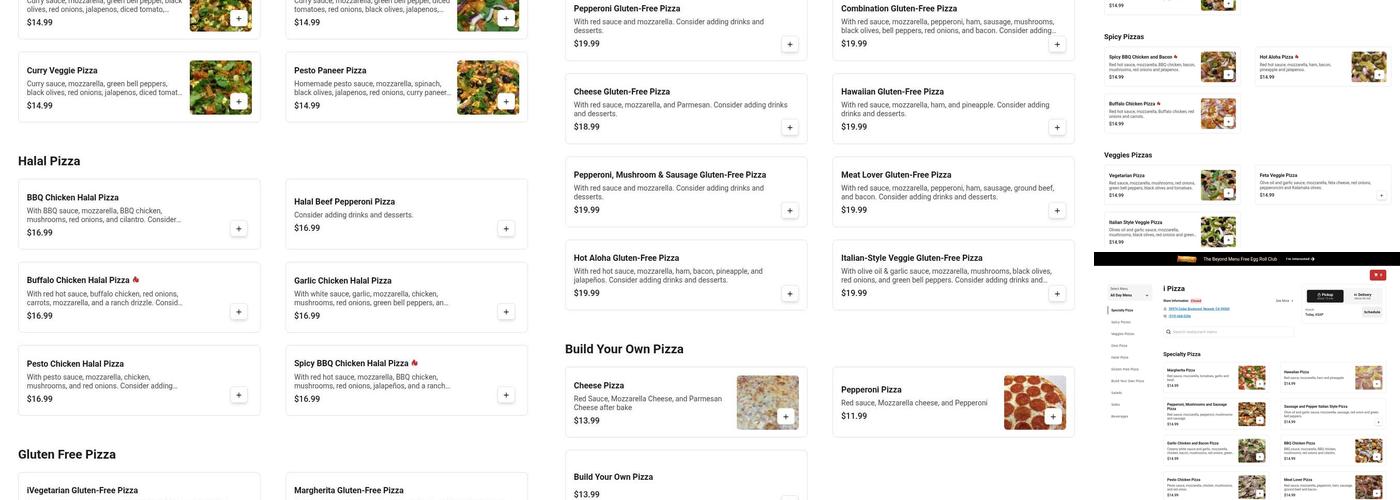
Task: Add Pepperoni Gluten-Free Pizza to order
Action: [x=789, y=44]
